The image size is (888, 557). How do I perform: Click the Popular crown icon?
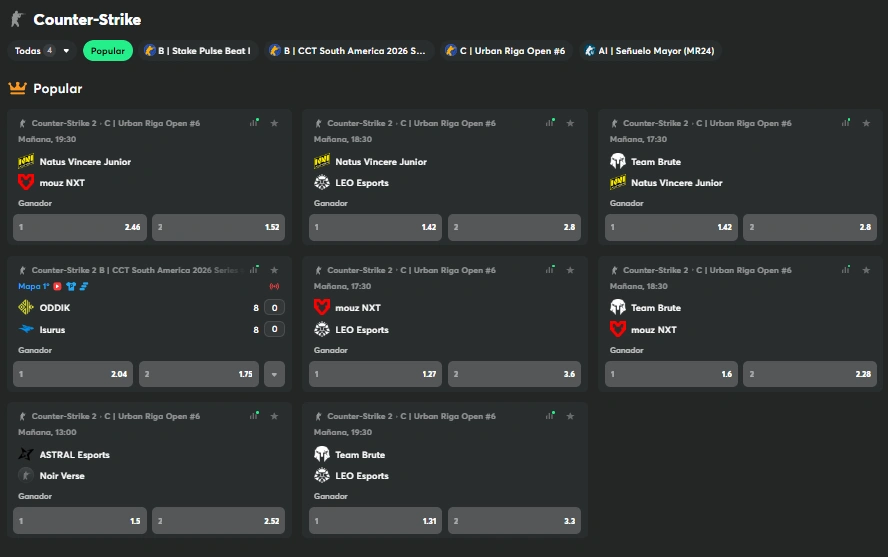coord(18,88)
